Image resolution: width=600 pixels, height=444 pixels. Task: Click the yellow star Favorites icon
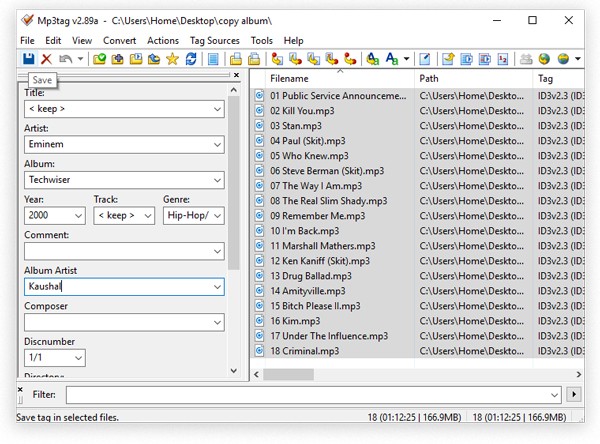point(172,59)
